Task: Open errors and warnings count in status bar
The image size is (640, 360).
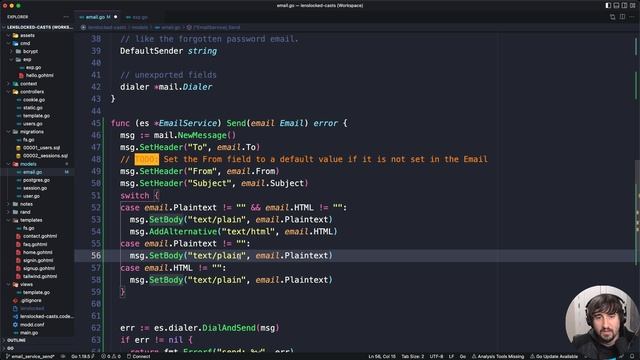Action: (x=111, y=356)
